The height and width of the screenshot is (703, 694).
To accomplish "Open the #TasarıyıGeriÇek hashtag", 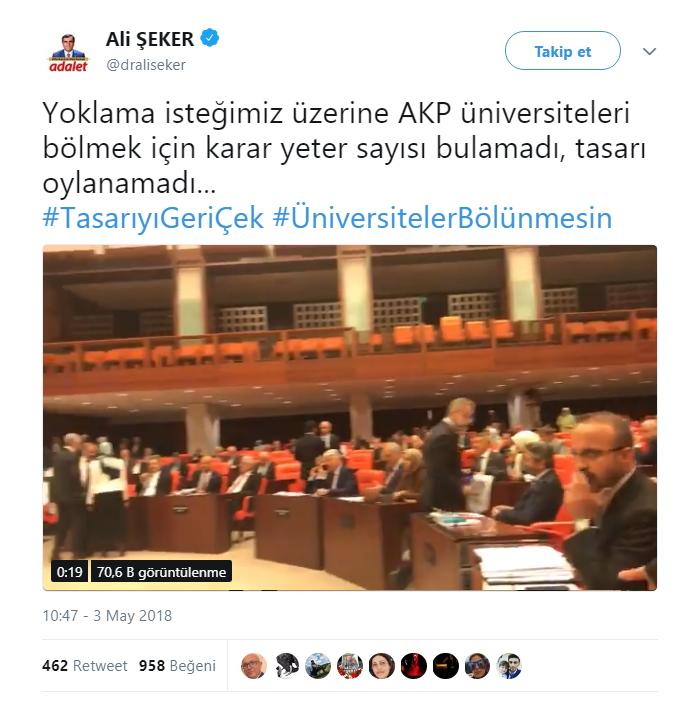I will click(x=152, y=218).
